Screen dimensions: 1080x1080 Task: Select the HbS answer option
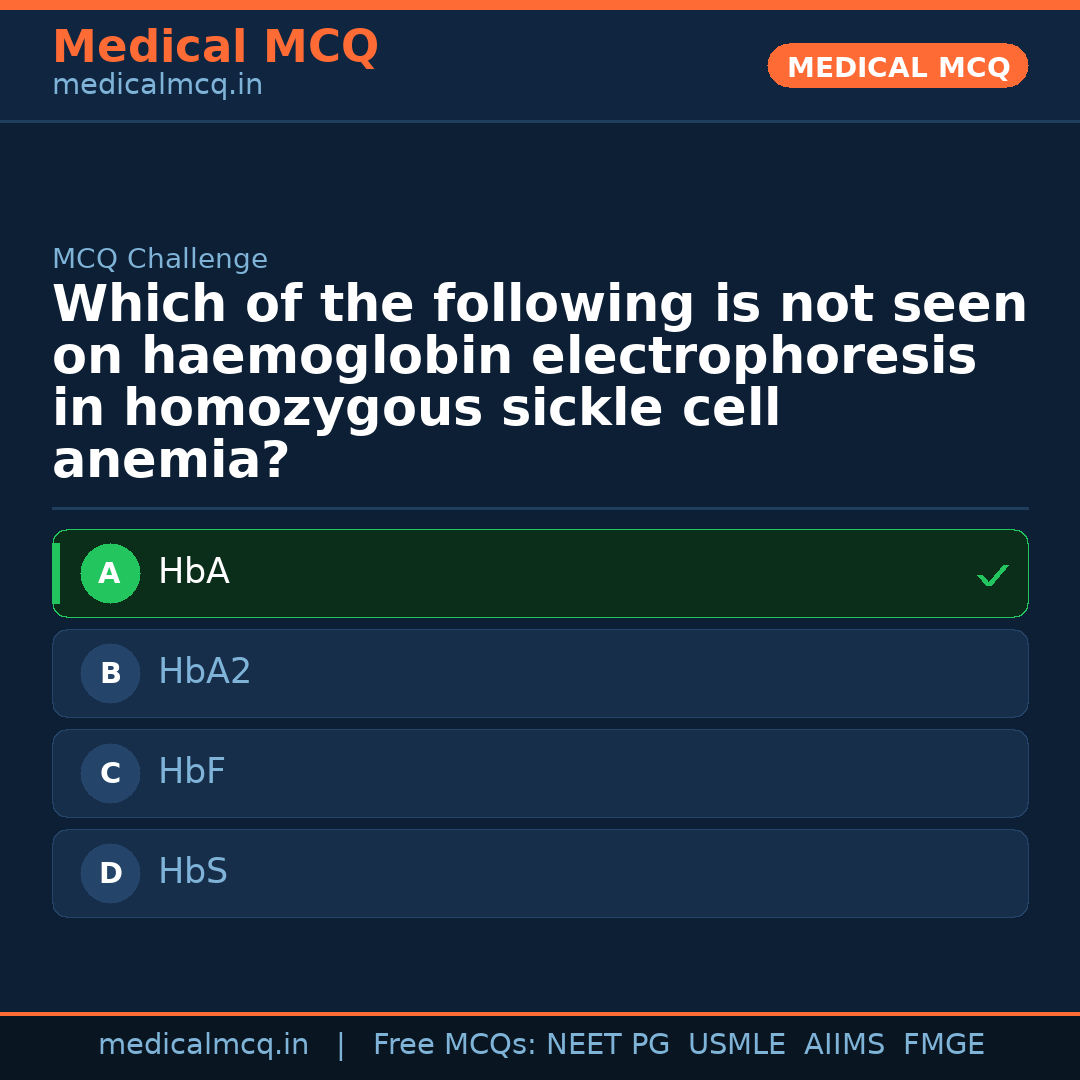[x=540, y=873]
